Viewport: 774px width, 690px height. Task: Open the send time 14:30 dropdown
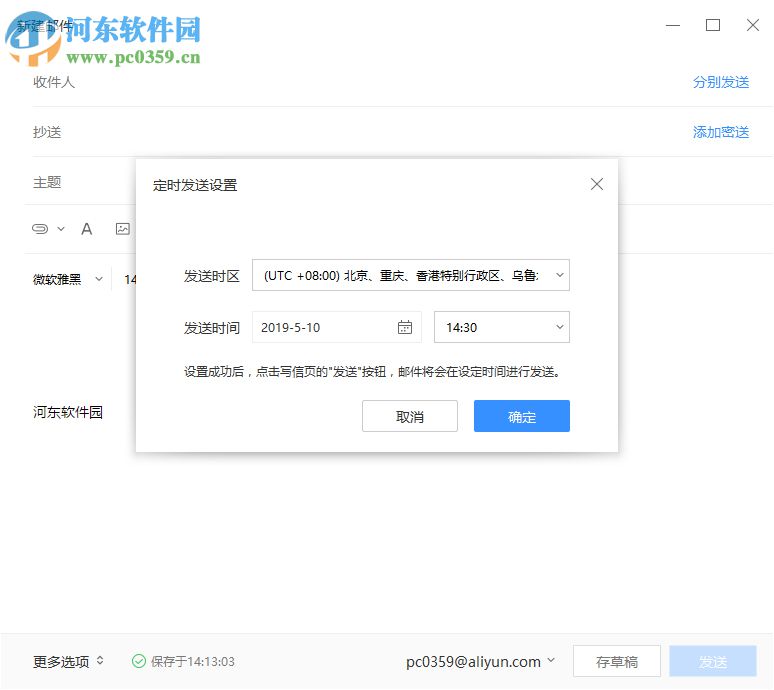pyautogui.click(x=502, y=327)
